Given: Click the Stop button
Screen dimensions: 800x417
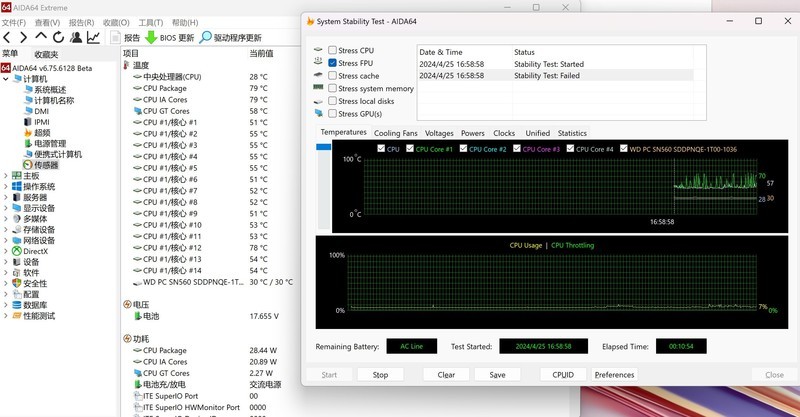Looking at the screenshot, I should 380,375.
